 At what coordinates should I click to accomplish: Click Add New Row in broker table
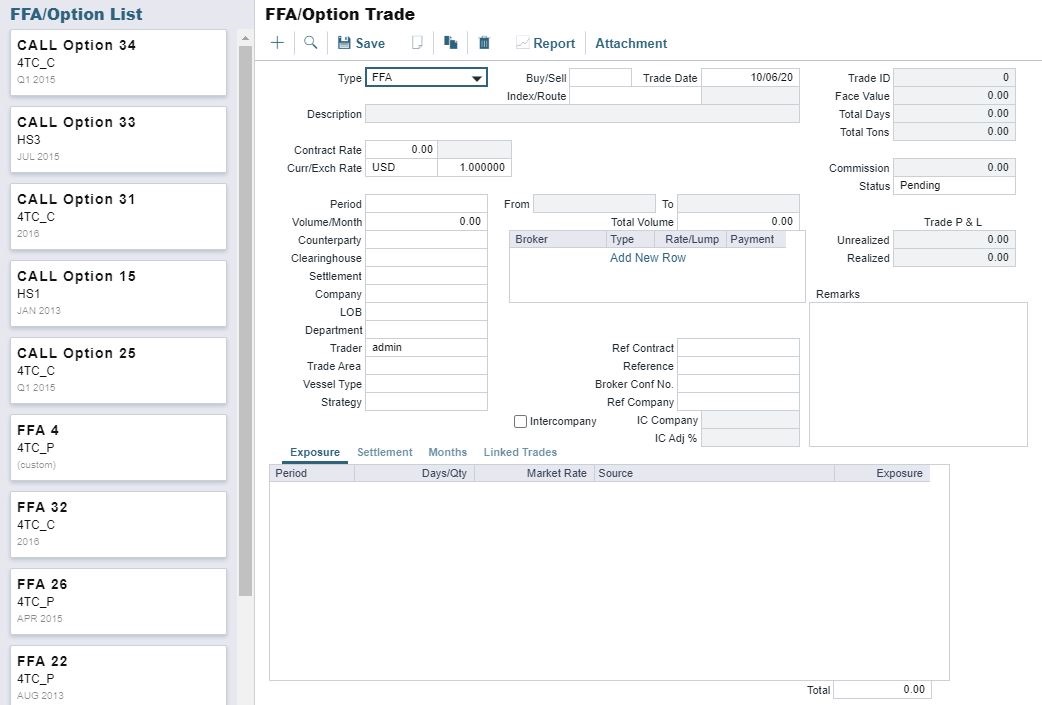(x=647, y=258)
